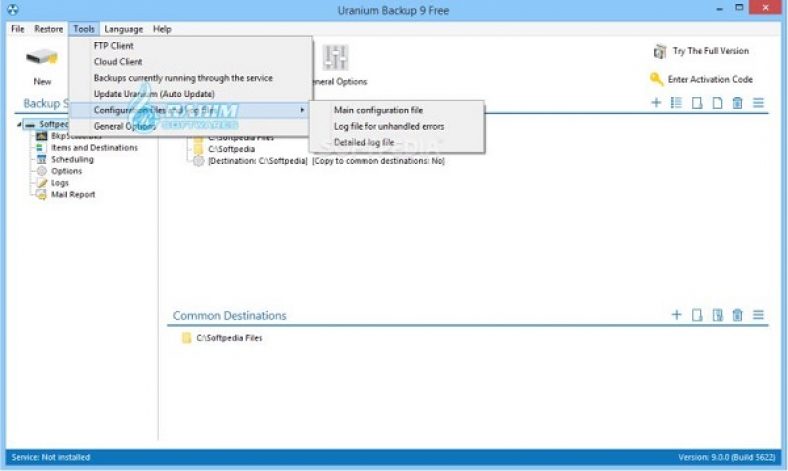Click the New button label
The image size is (788, 471).
(42, 81)
